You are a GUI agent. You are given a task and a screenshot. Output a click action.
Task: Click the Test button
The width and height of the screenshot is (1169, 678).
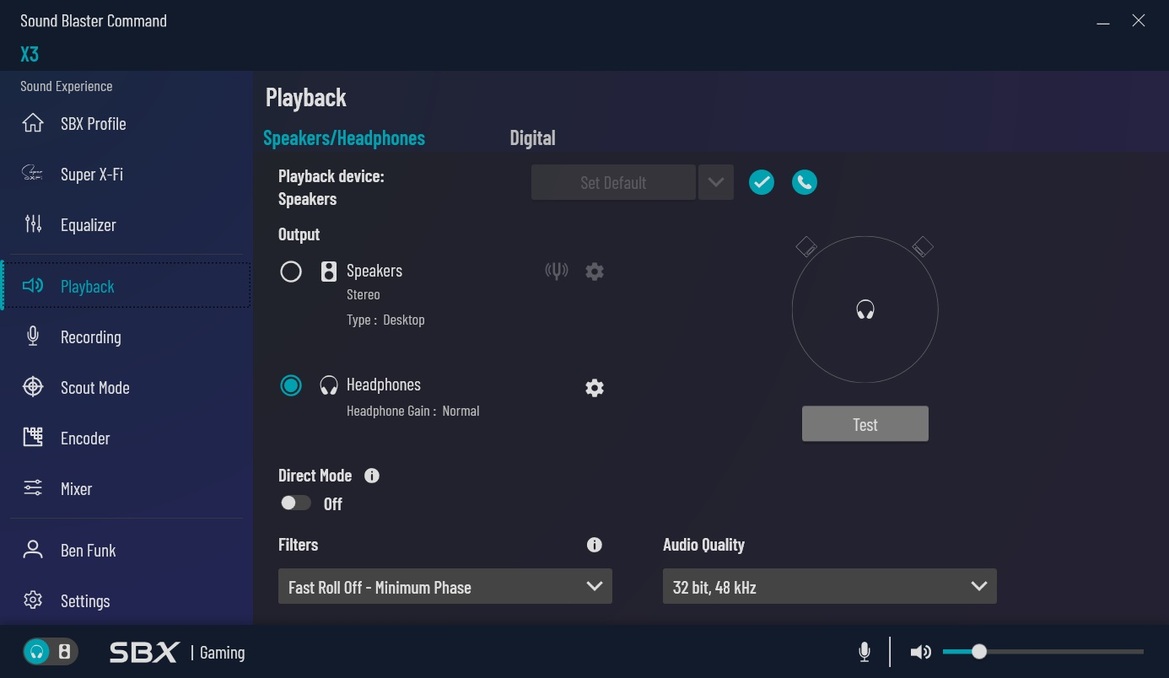[x=865, y=424]
